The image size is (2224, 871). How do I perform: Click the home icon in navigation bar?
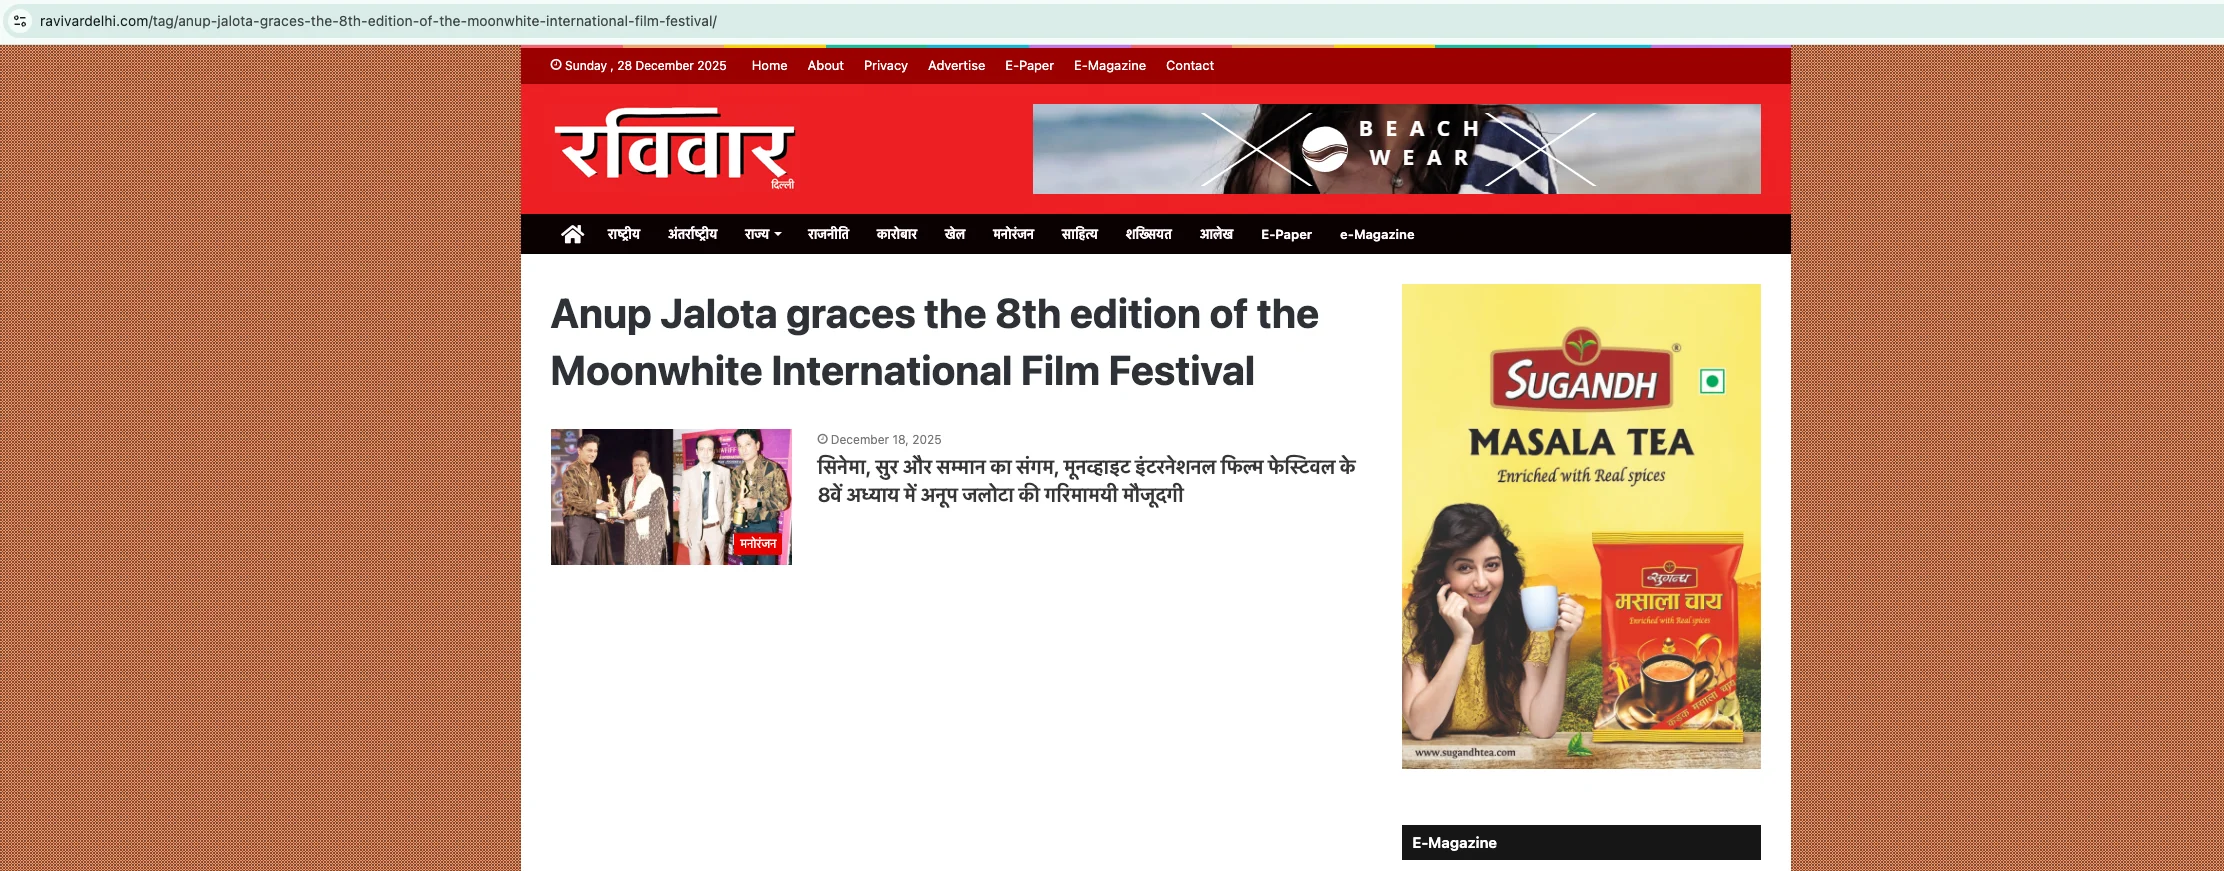[572, 234]
